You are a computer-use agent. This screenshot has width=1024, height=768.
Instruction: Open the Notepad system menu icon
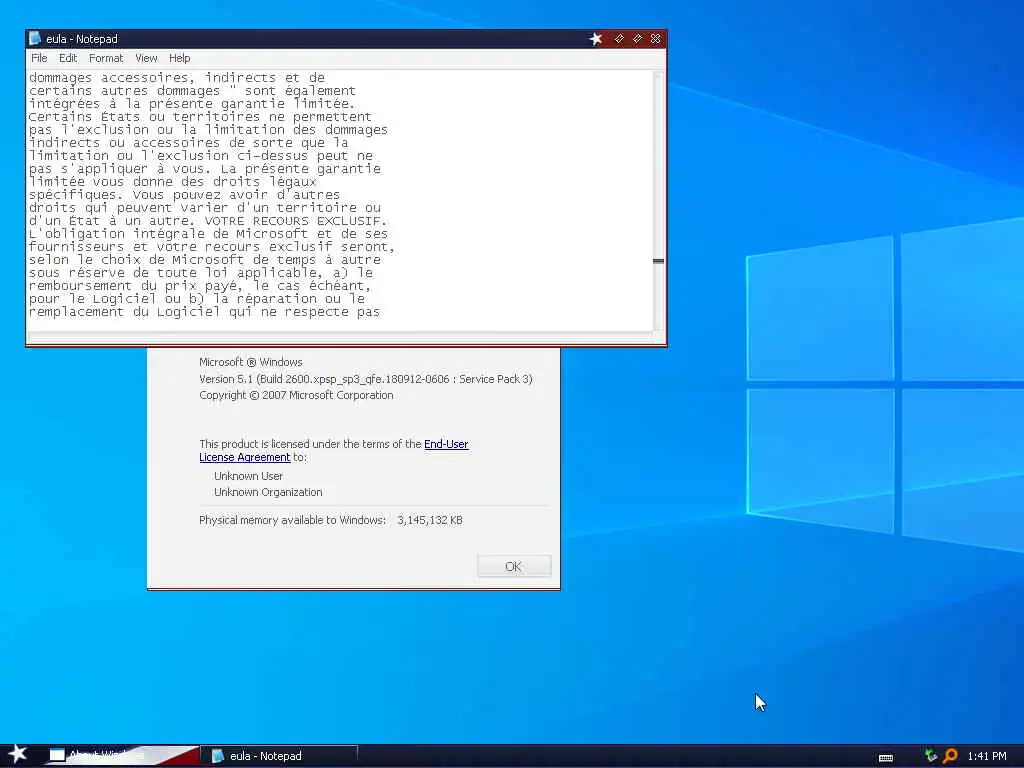coord(35,39)
